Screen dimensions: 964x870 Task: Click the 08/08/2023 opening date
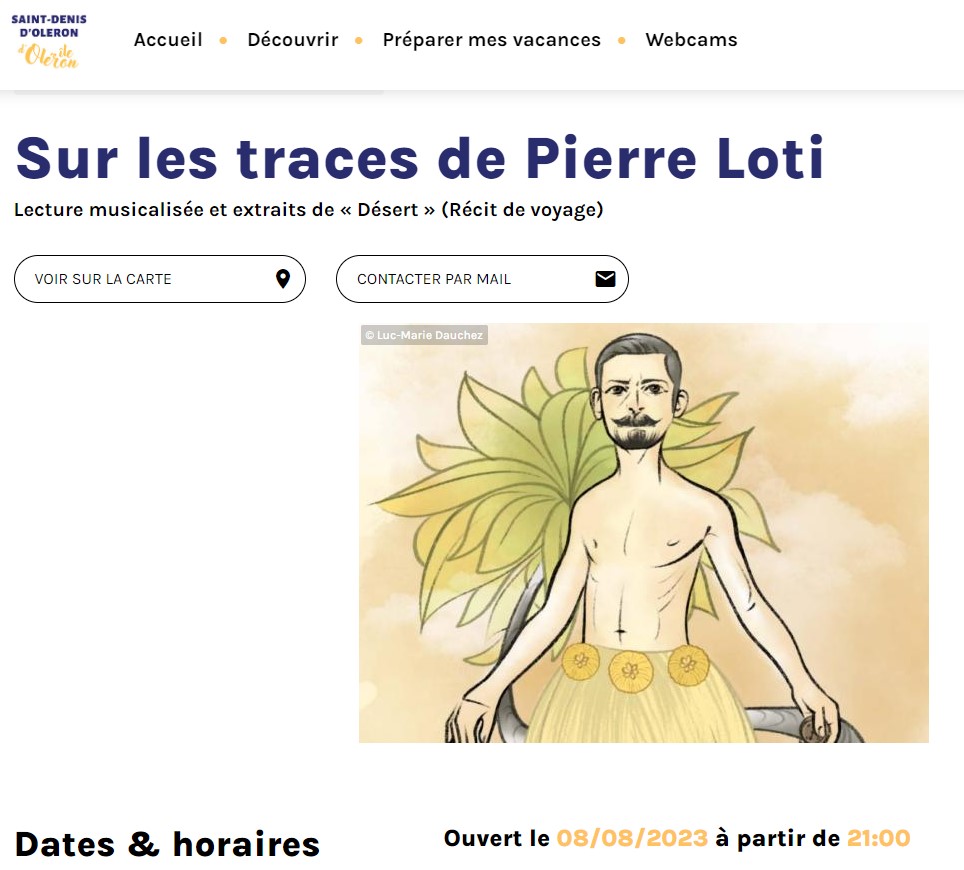coord(632,838)
